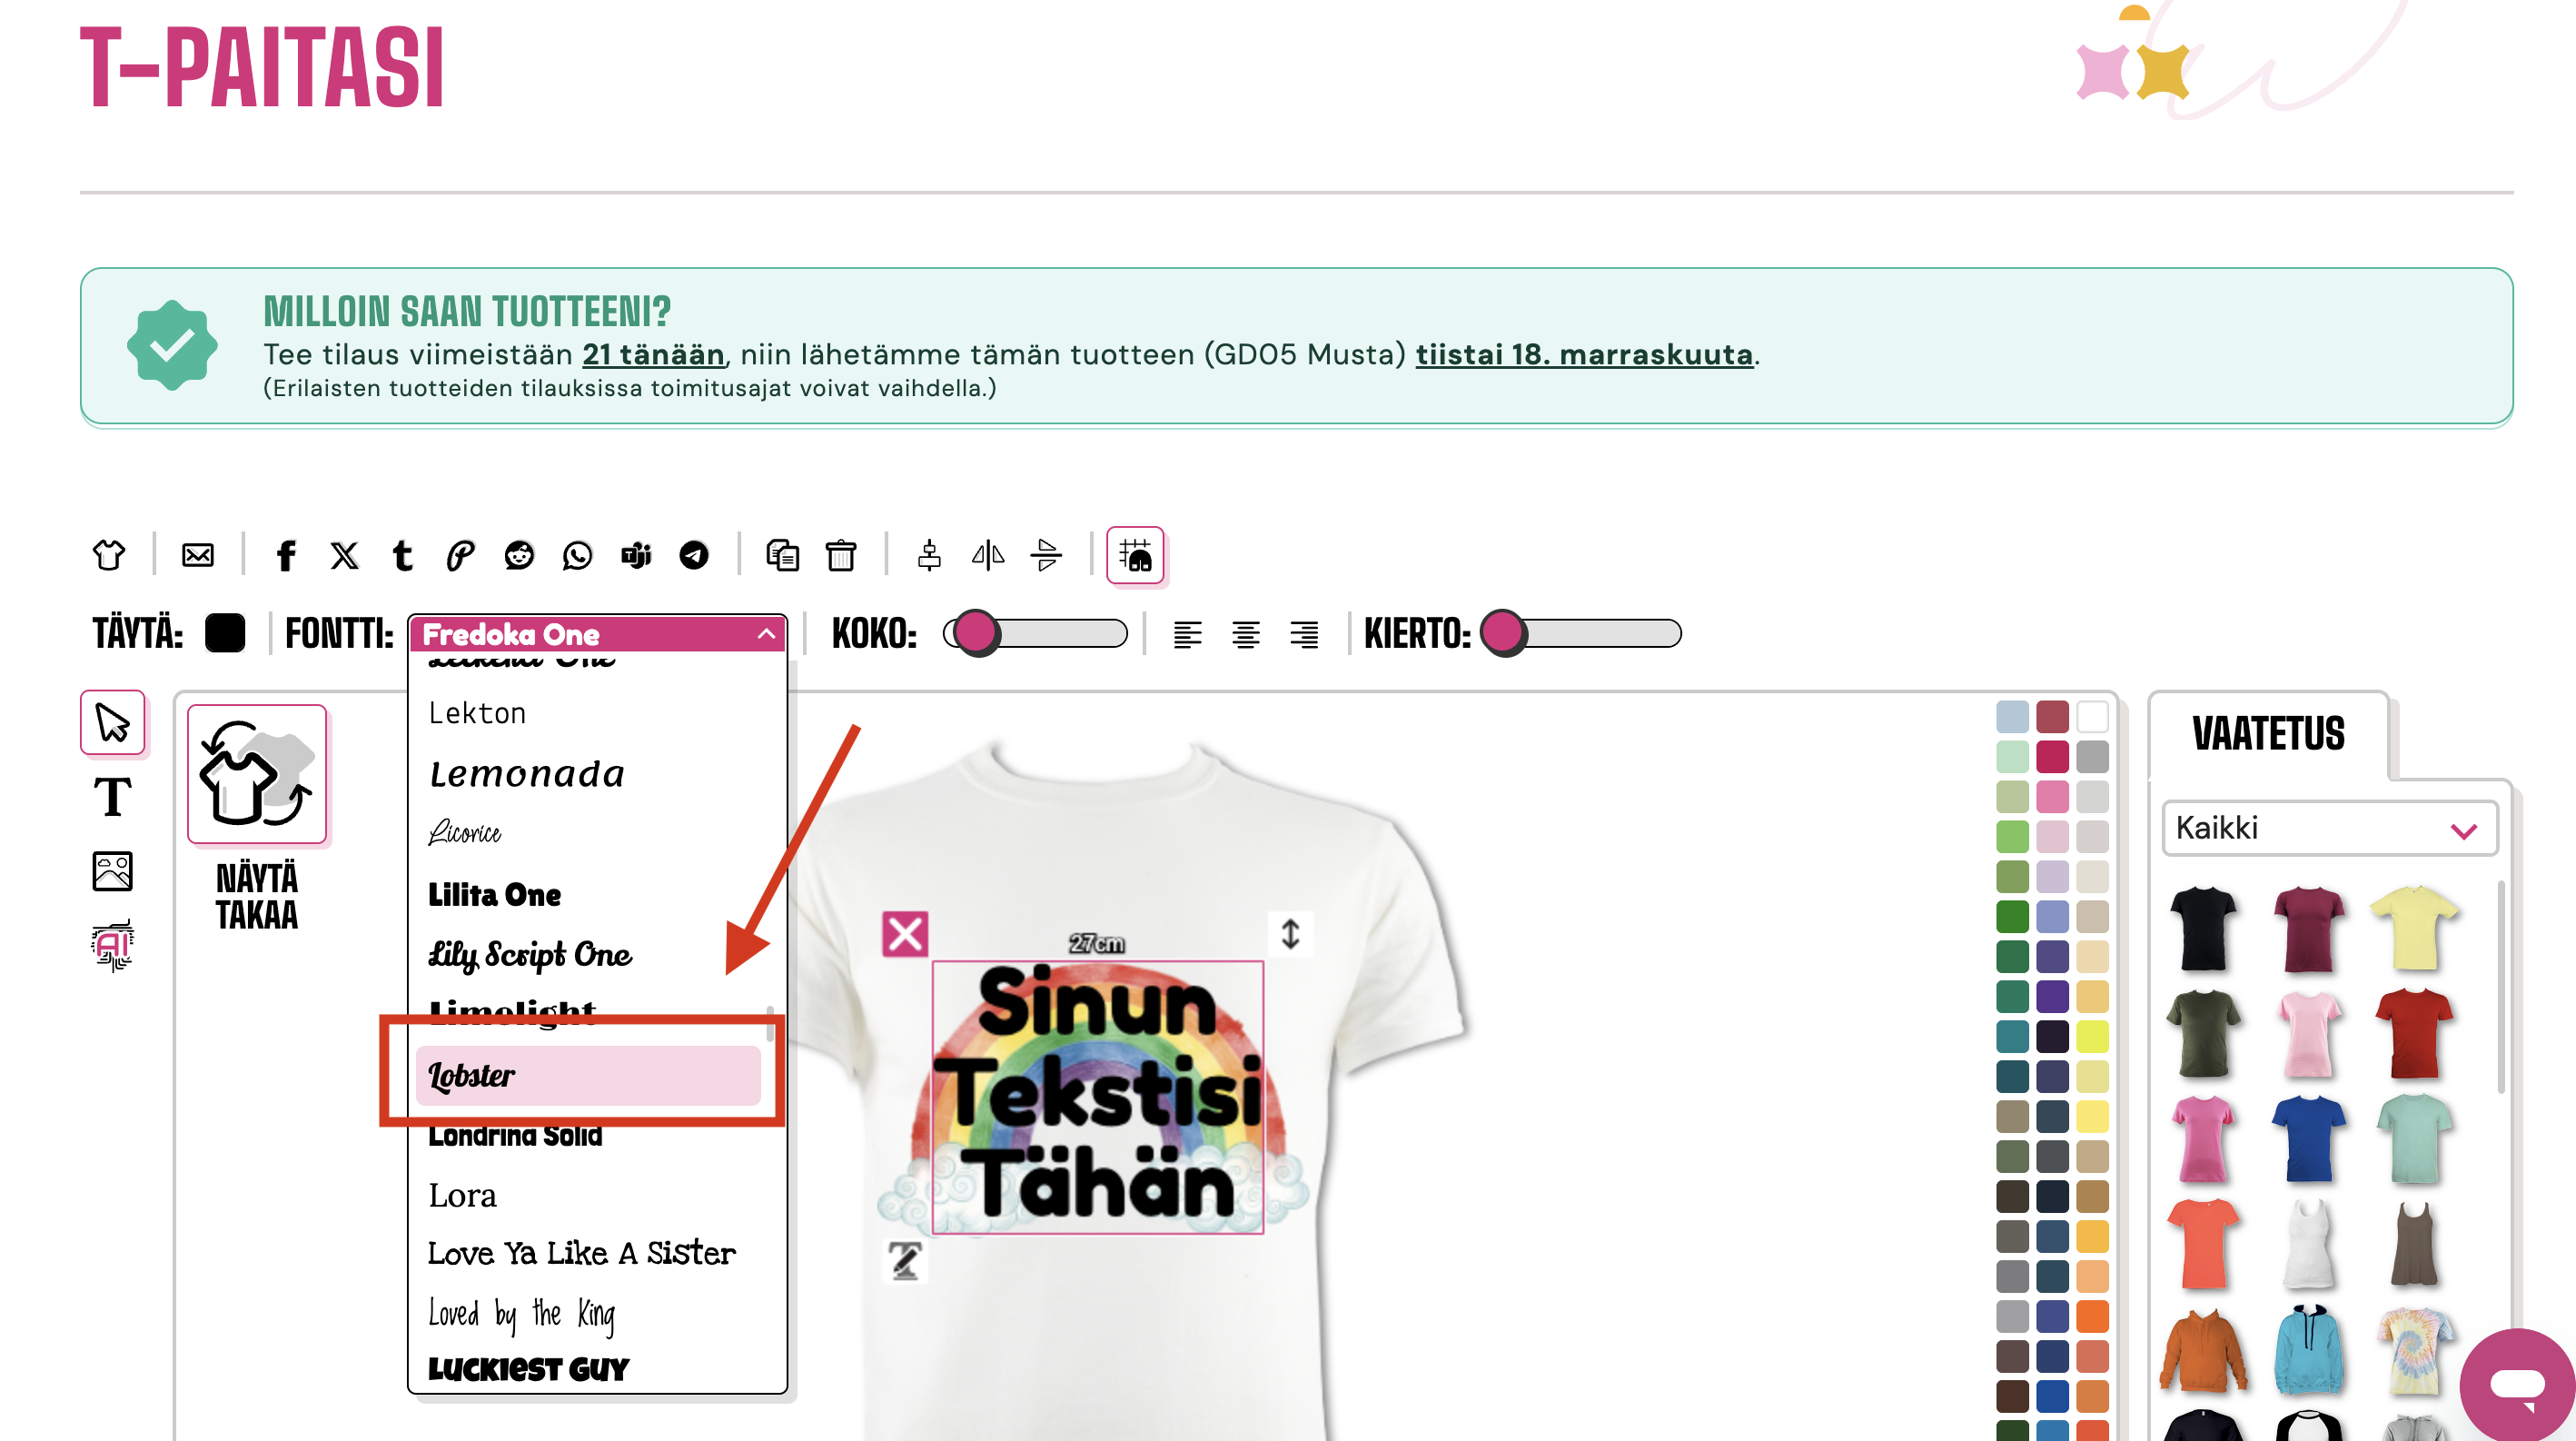The image size is (2576, 1441).
Task: Set text alignment to center
Action: (1246, 634)
